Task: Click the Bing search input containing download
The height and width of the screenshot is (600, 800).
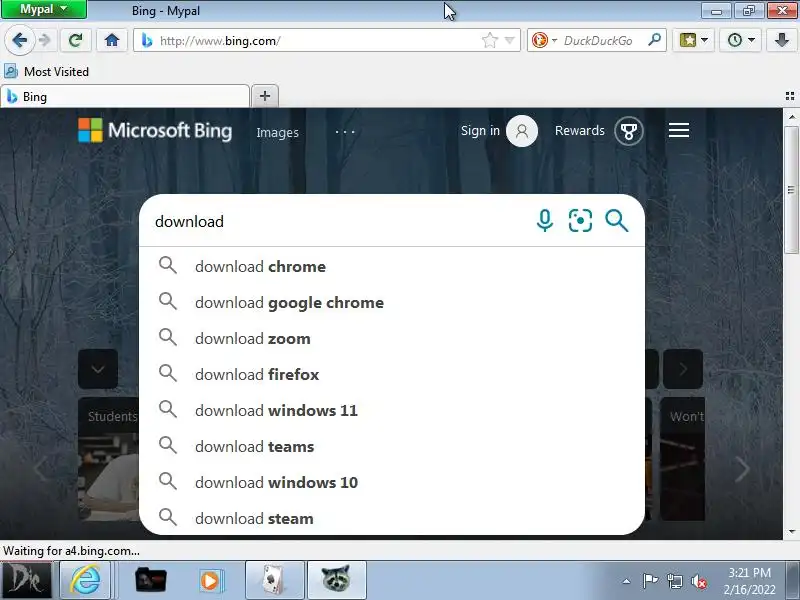Action: [x=337, y=221]
